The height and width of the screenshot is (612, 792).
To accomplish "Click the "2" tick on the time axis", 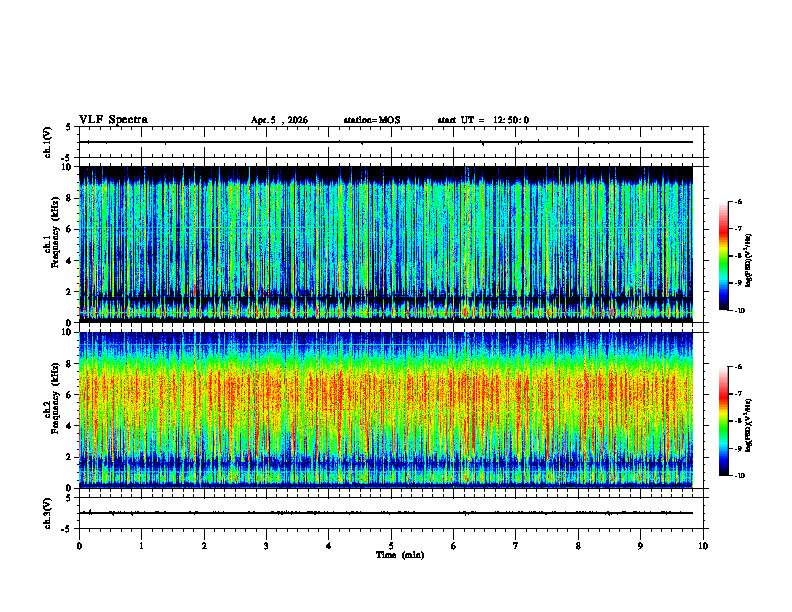I will (204, 546).
